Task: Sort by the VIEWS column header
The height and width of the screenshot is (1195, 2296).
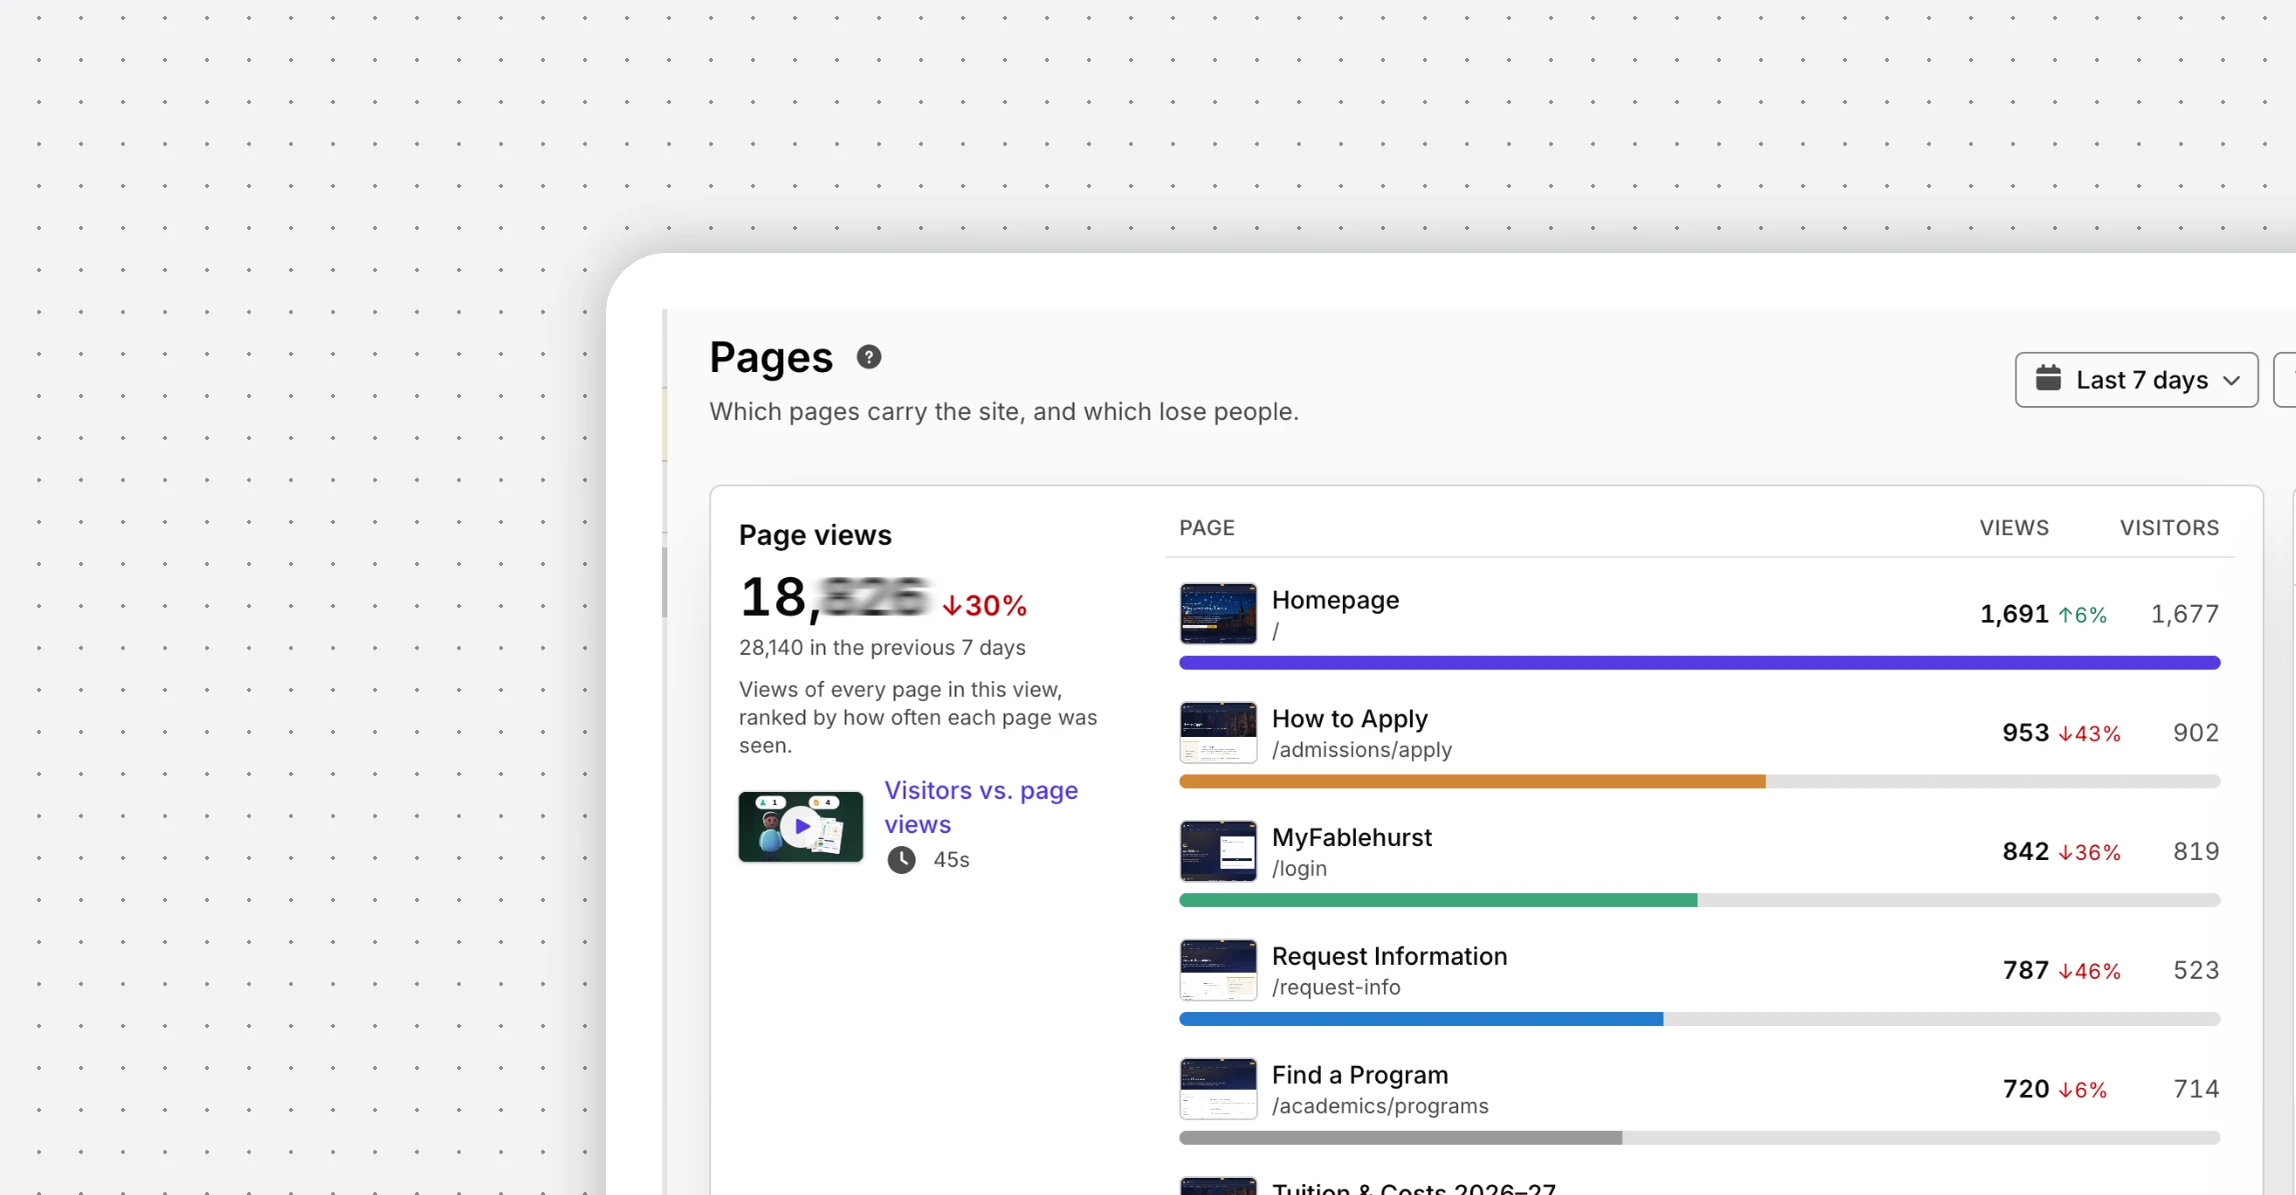Action: coord(2014,528)
